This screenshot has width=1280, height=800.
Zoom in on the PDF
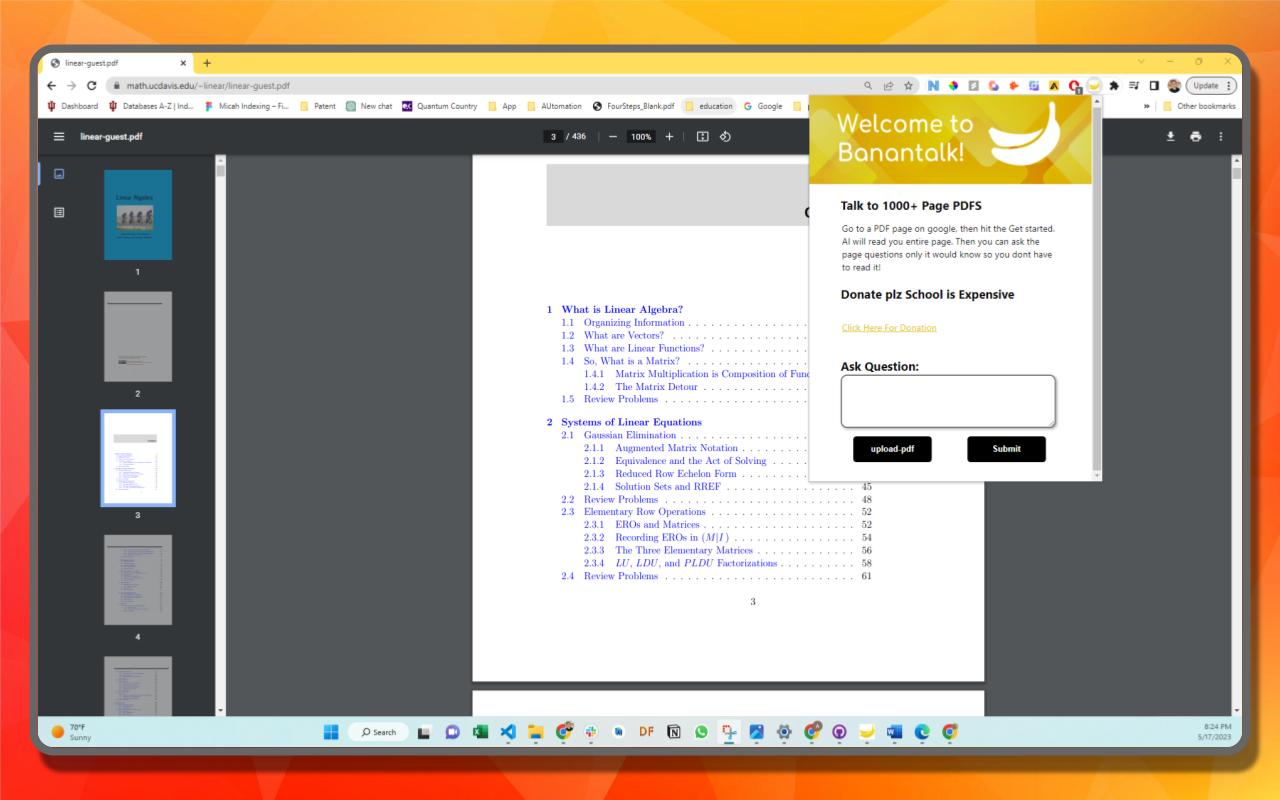coord(668,137)
